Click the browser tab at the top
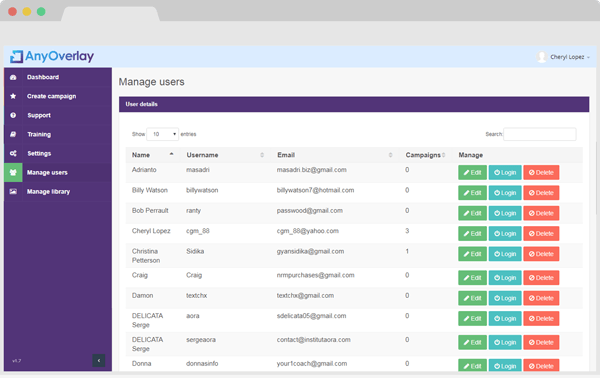 (x=110, y=14)
